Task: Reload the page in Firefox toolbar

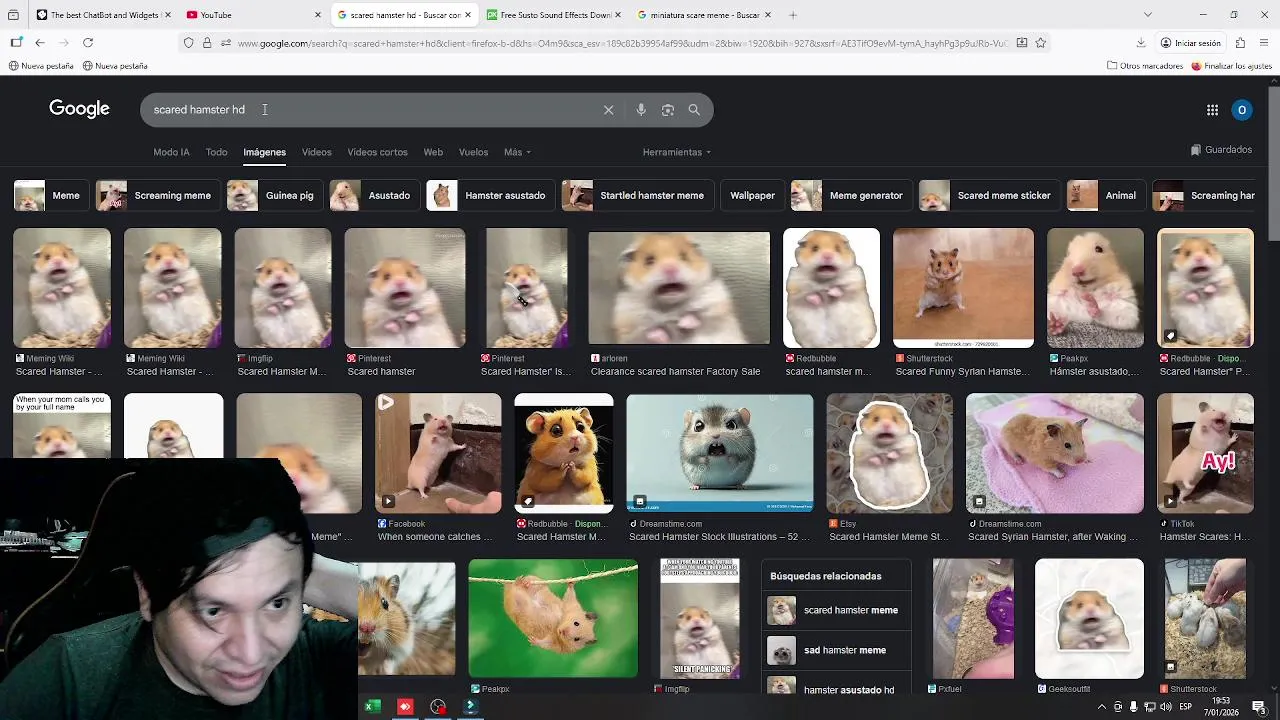Action: 88,43
